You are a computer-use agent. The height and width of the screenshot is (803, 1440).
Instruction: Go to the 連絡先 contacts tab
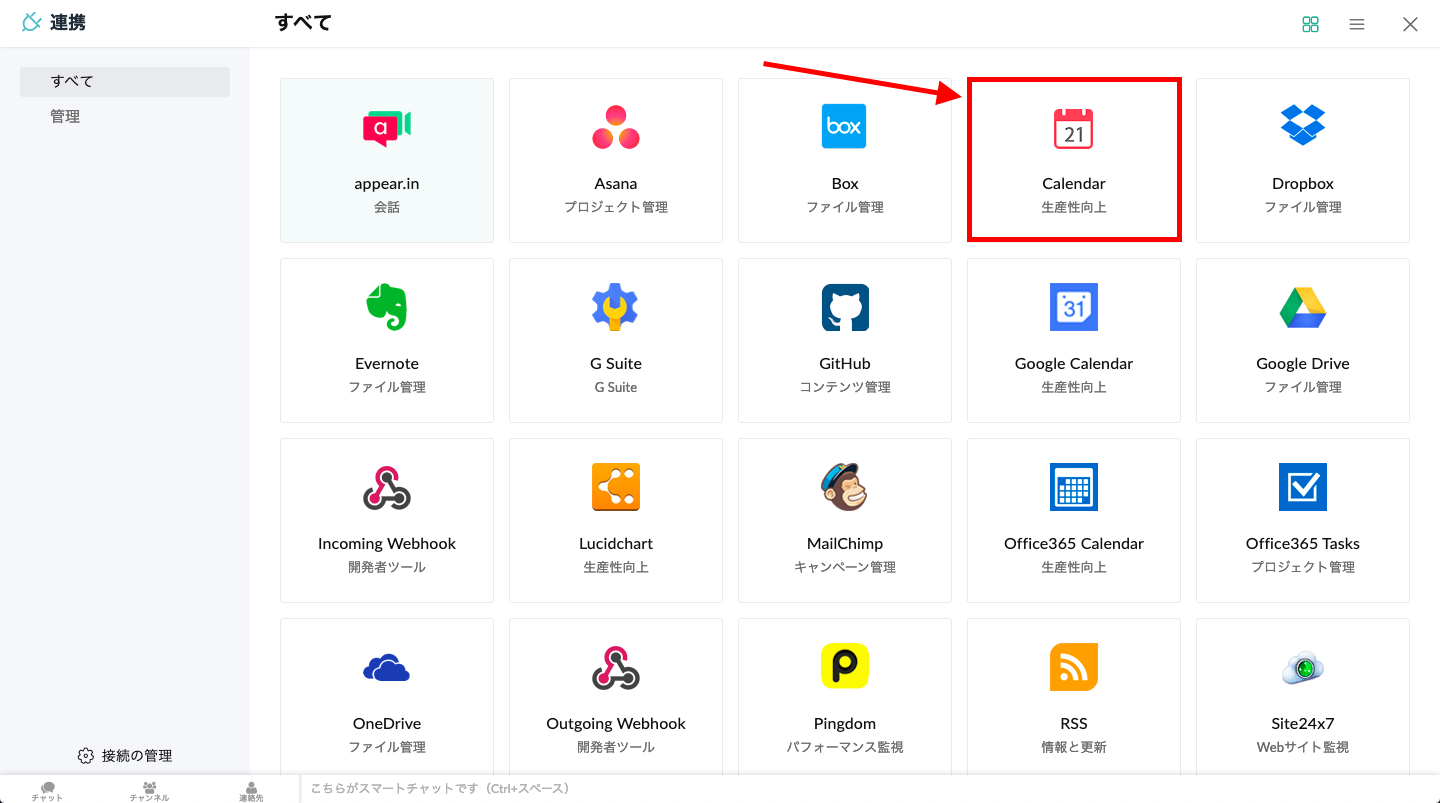pos(251,791)
